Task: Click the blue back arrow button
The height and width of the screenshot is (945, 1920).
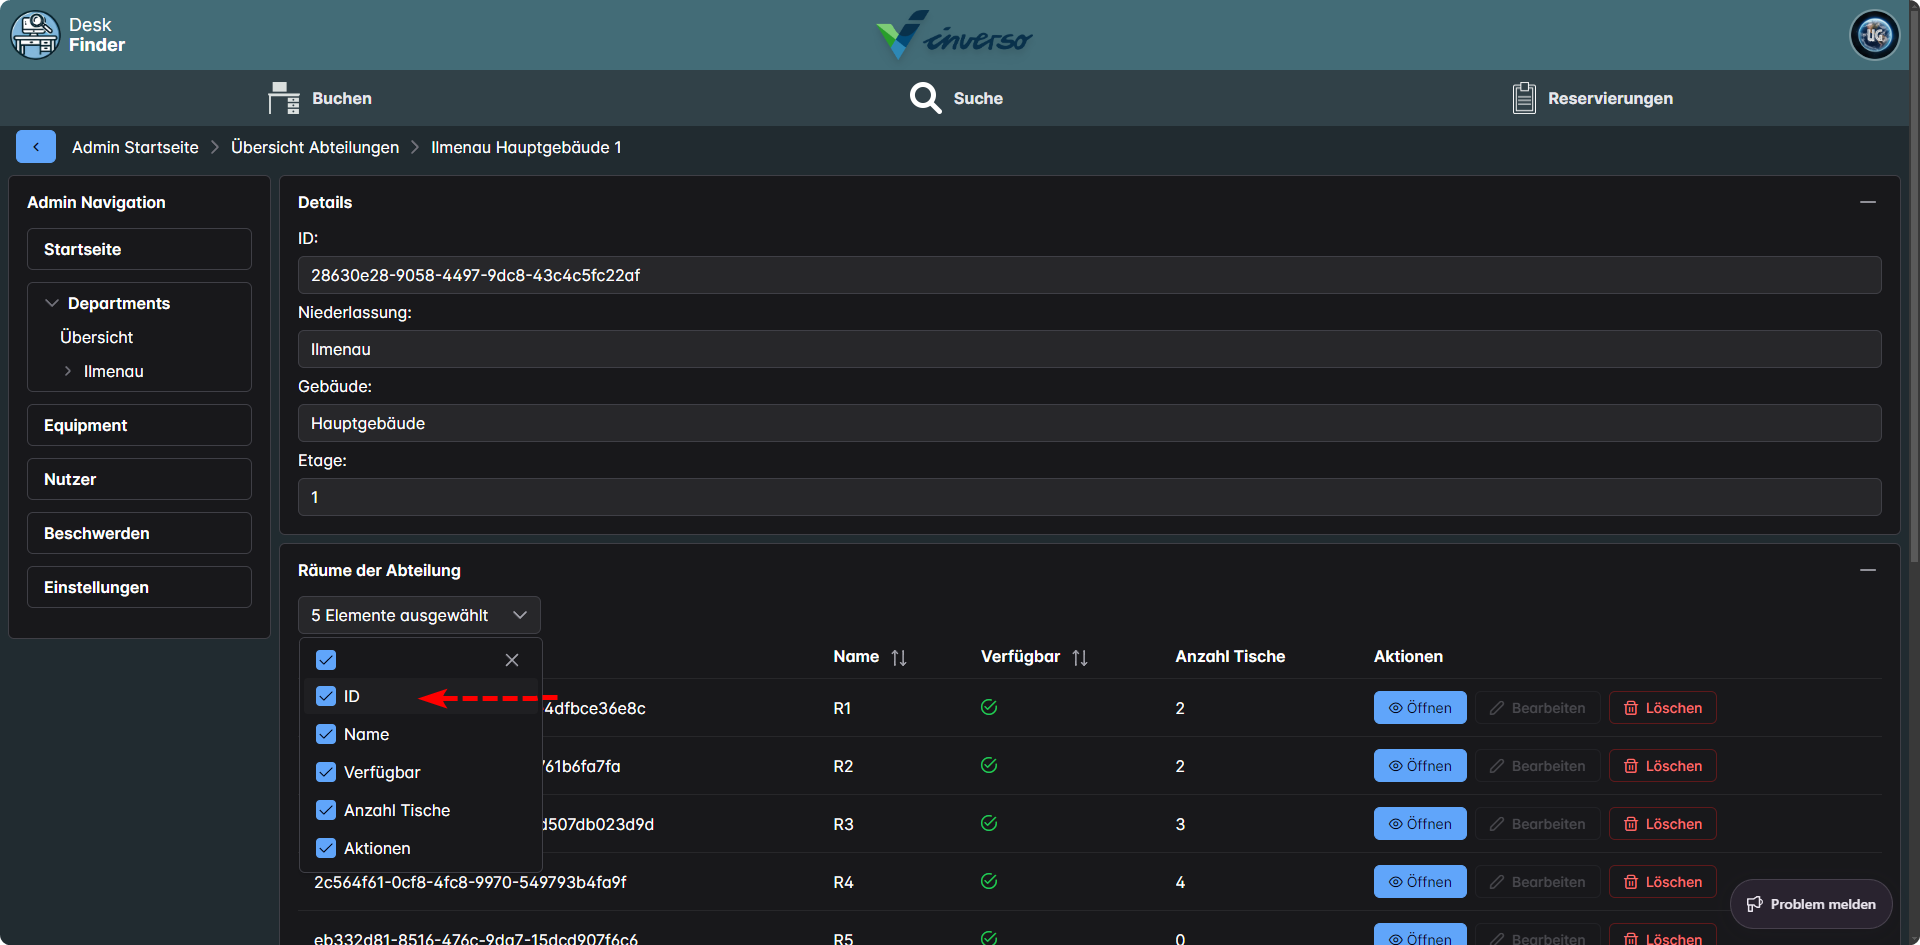Action: 36,147
